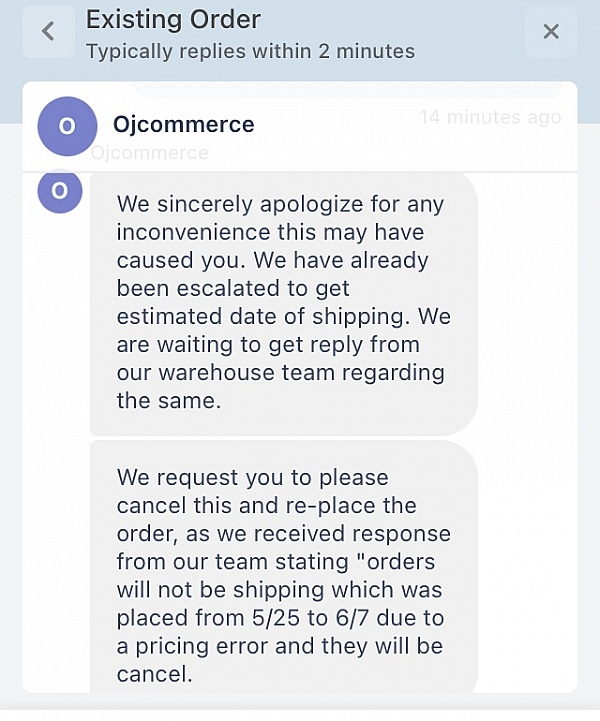The image size is (600, 721).
Task: Click the "14 minutes ago" timestamp
Action: (490, 117)
